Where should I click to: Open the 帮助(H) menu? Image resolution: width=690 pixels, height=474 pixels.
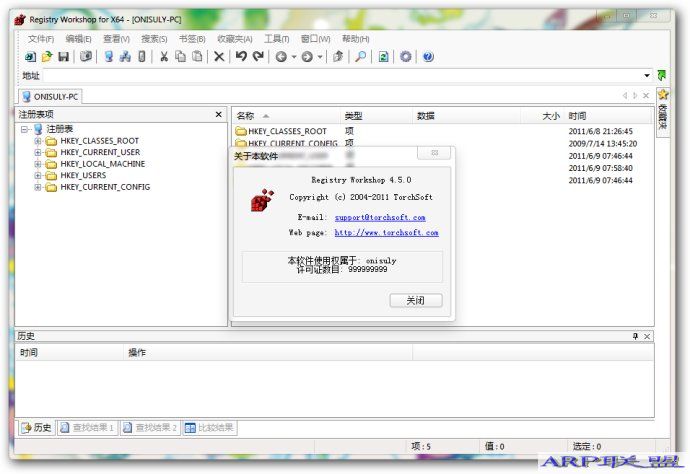click(x=356, y=39)
